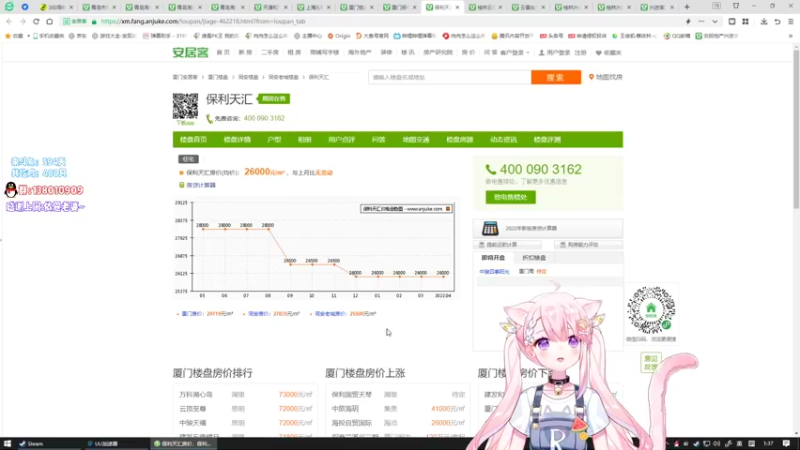Click the 安居客 site logo
This screenshot has width=800, height=450.
pyautogui.click(x=190, y=53)
